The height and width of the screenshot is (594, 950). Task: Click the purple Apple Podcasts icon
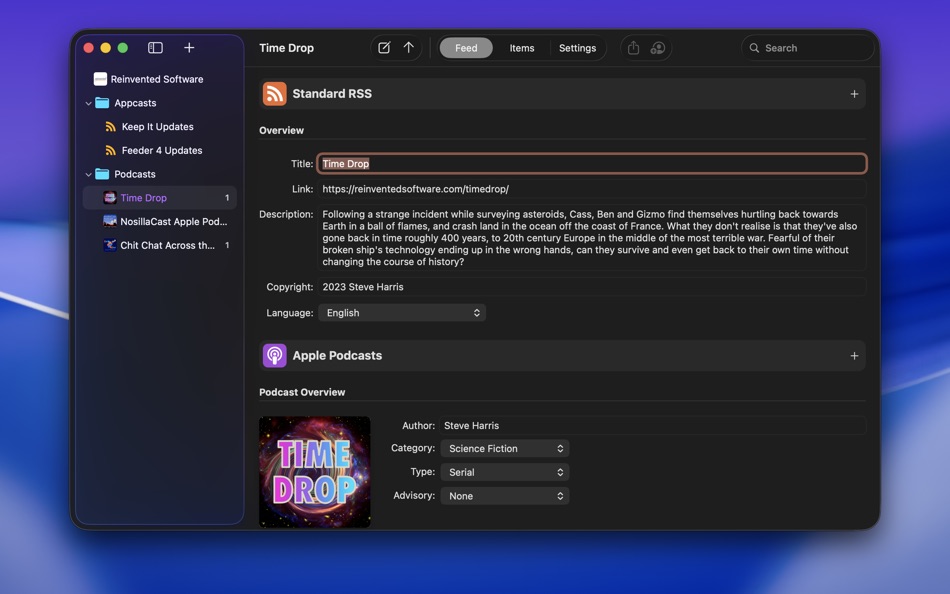(x=274, y=356)
